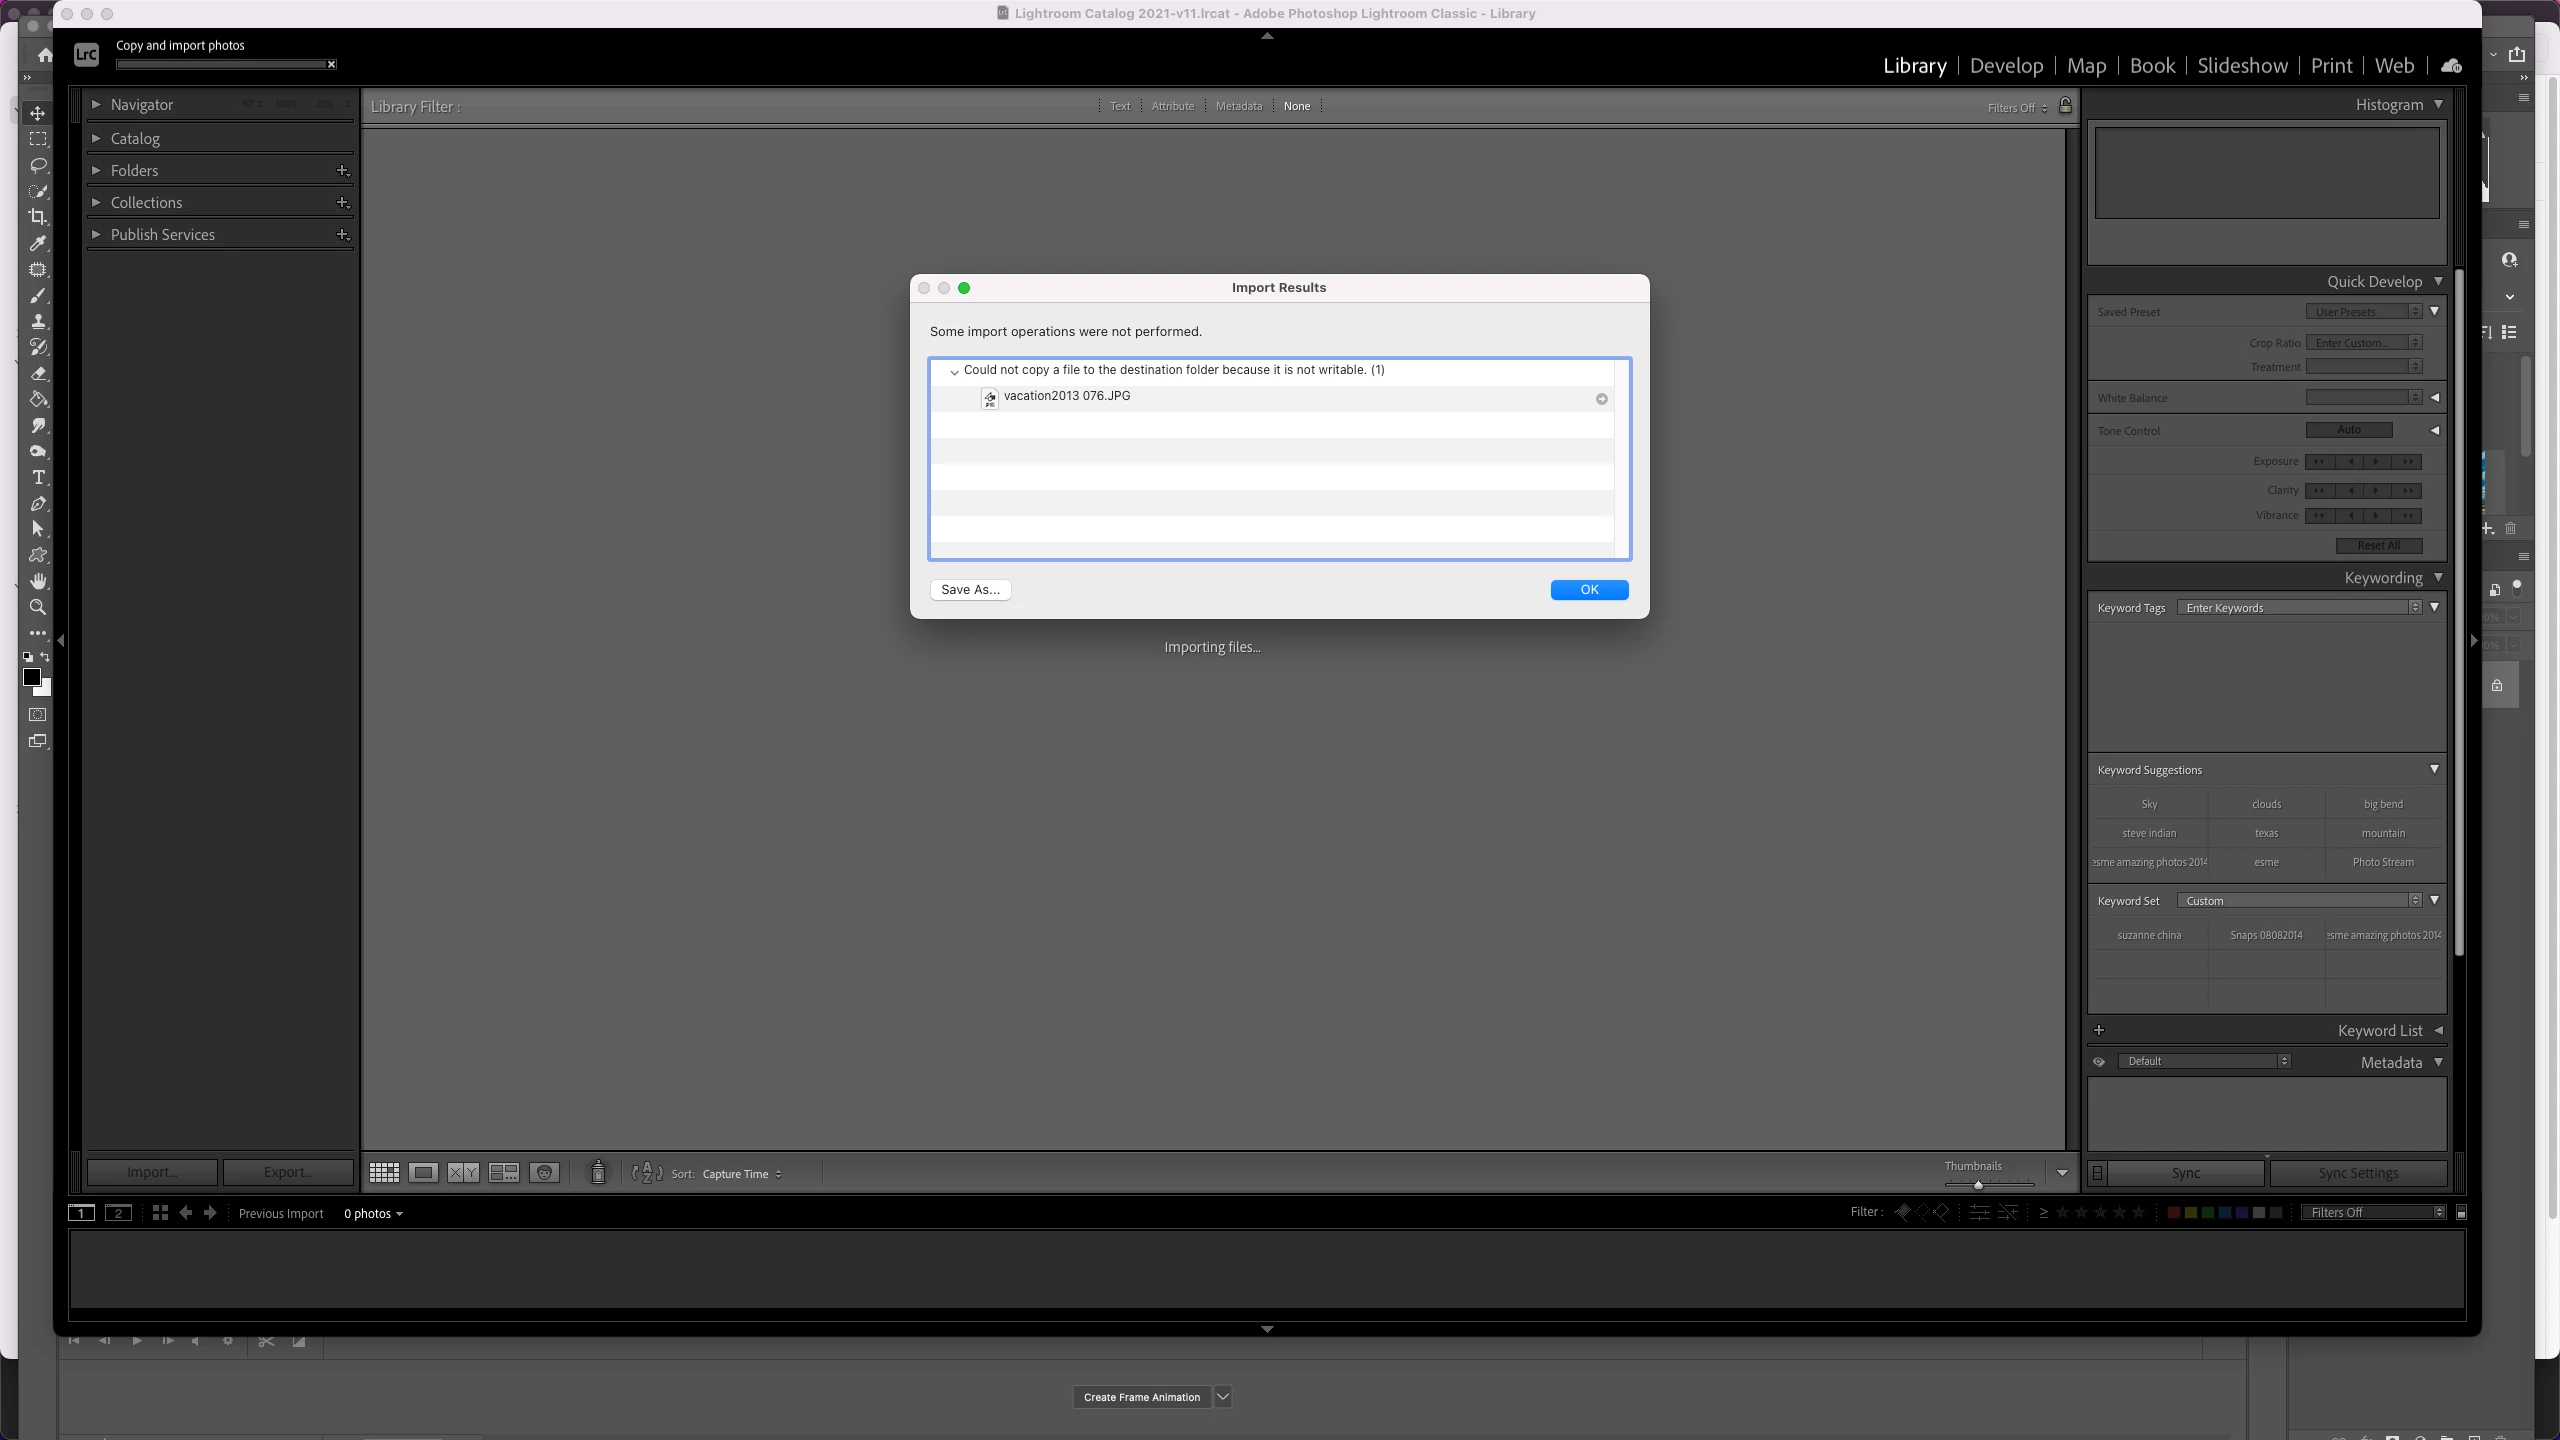The width and height of the screenshot is (2560, 1440).
Task: Toggle the Sync auto-sync switch
Action: [2098, 1173]
